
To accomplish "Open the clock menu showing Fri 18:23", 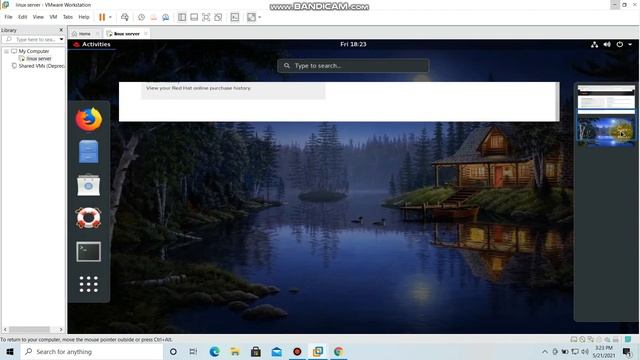I will click(x=353, y=44).
